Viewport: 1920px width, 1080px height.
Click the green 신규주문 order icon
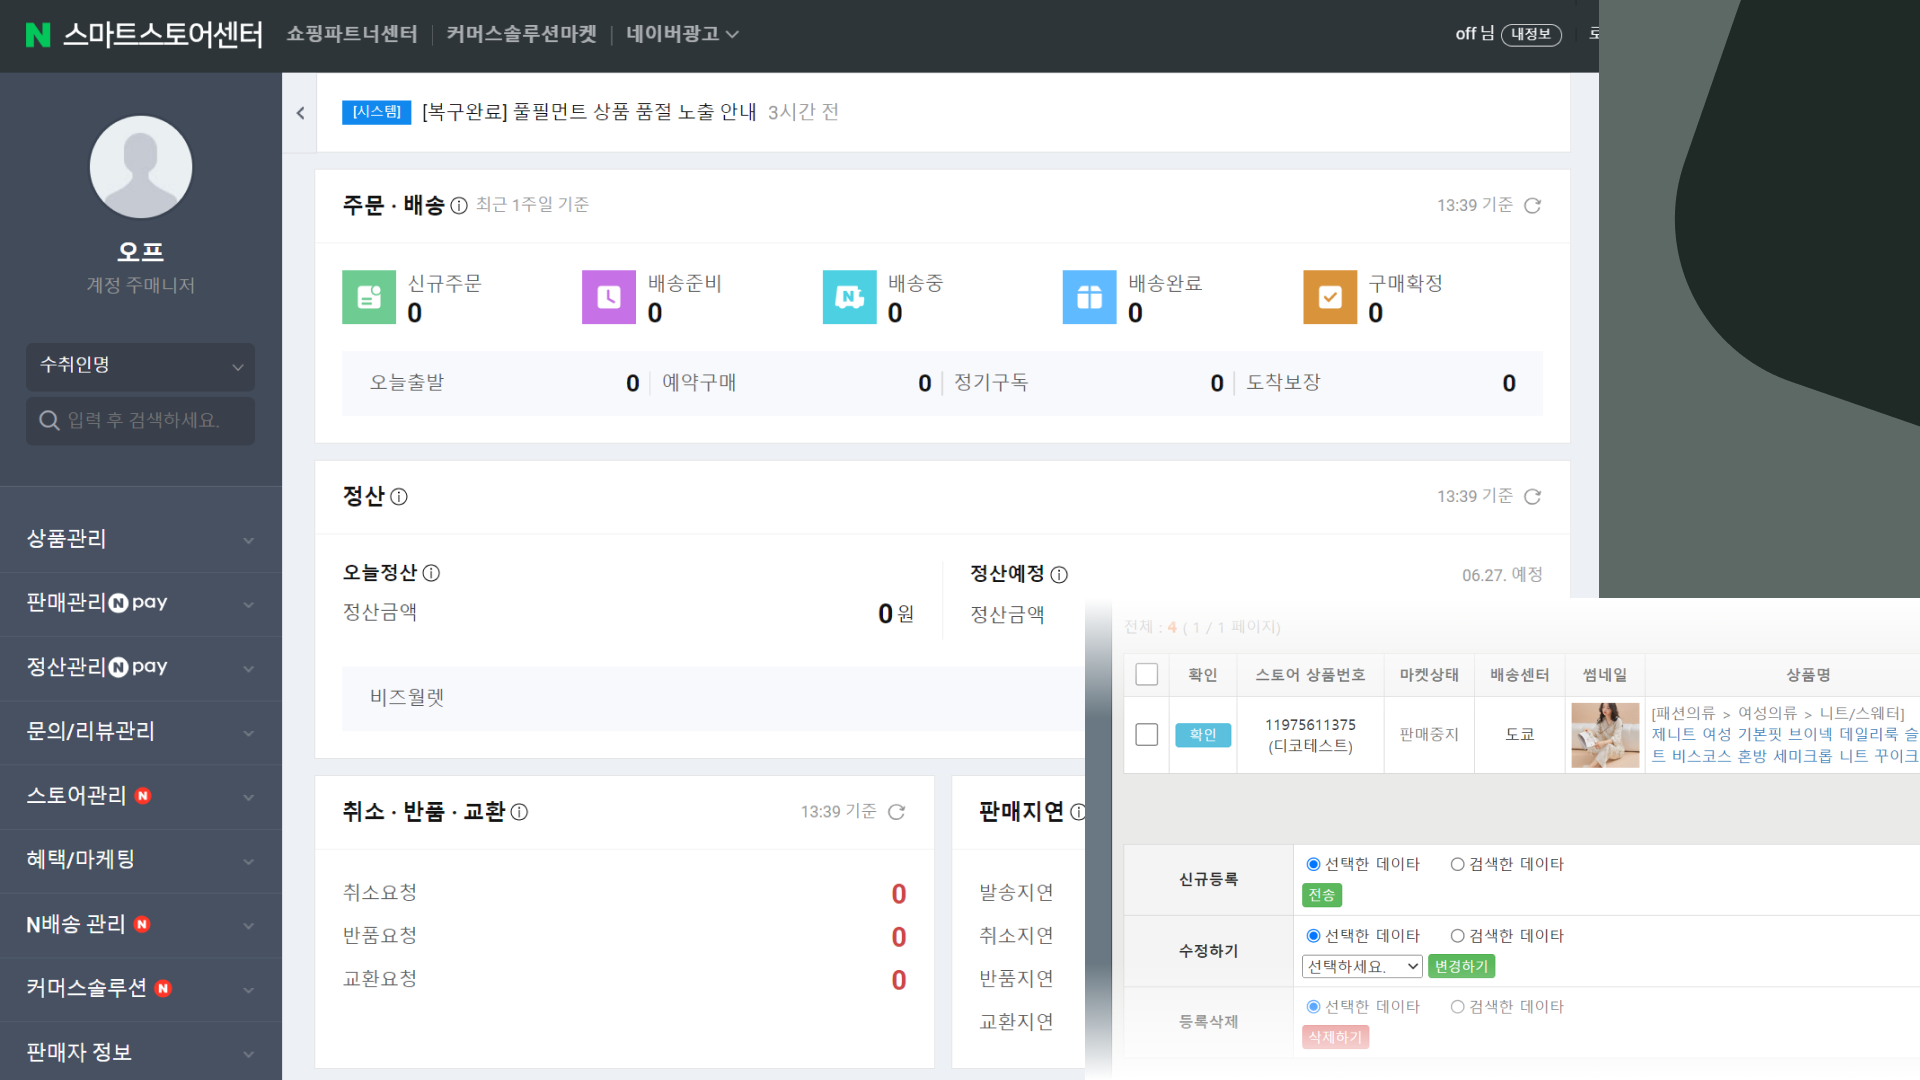(x=369, y=297)
